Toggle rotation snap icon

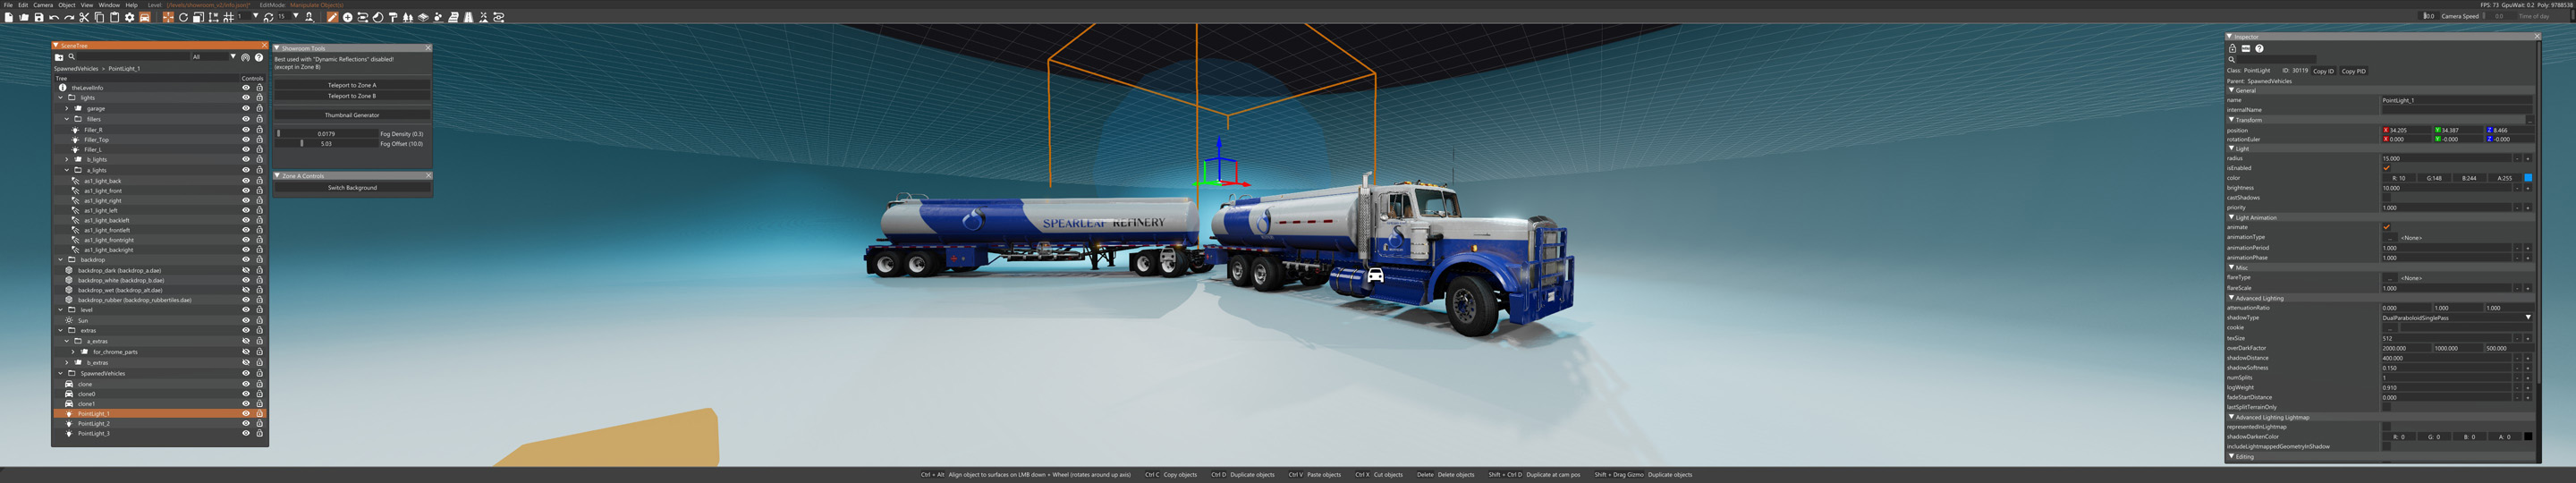[268, 17]
